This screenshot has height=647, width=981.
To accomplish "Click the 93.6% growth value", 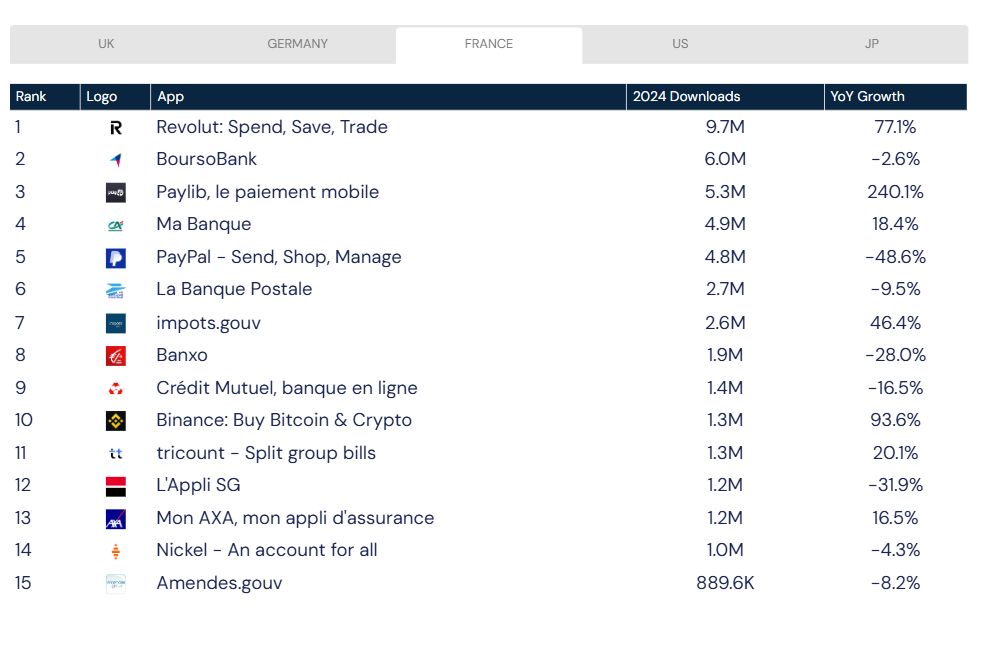I will 895,420.
